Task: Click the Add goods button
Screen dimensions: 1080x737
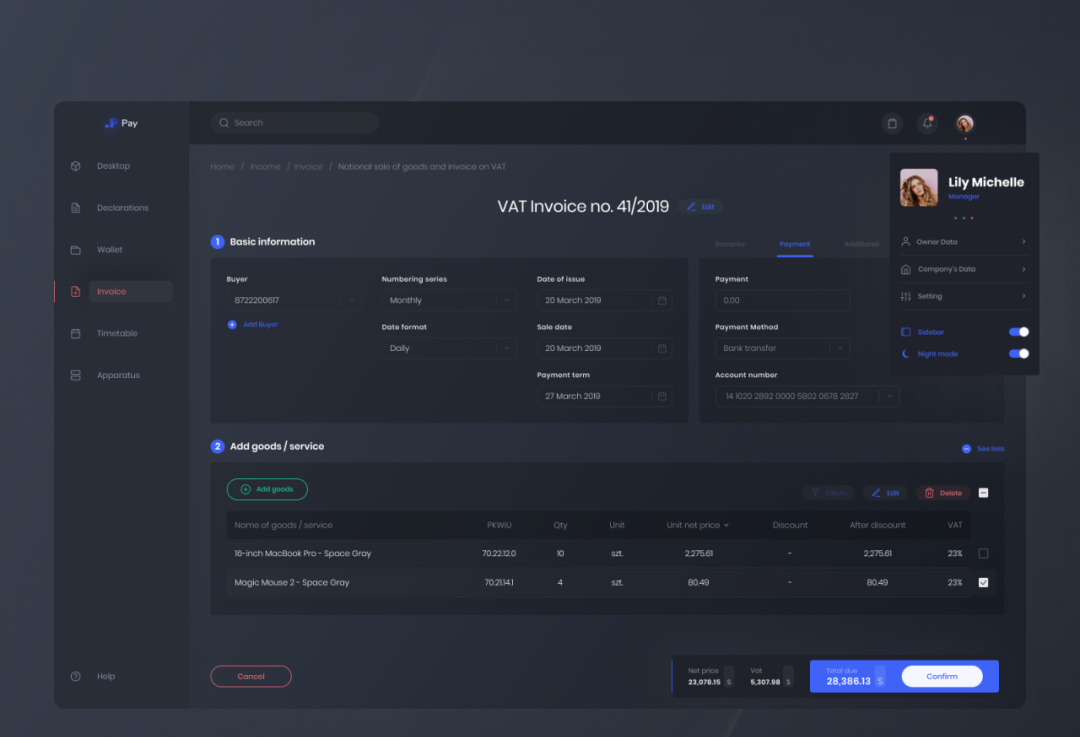Action: click(x=267, y=489)
